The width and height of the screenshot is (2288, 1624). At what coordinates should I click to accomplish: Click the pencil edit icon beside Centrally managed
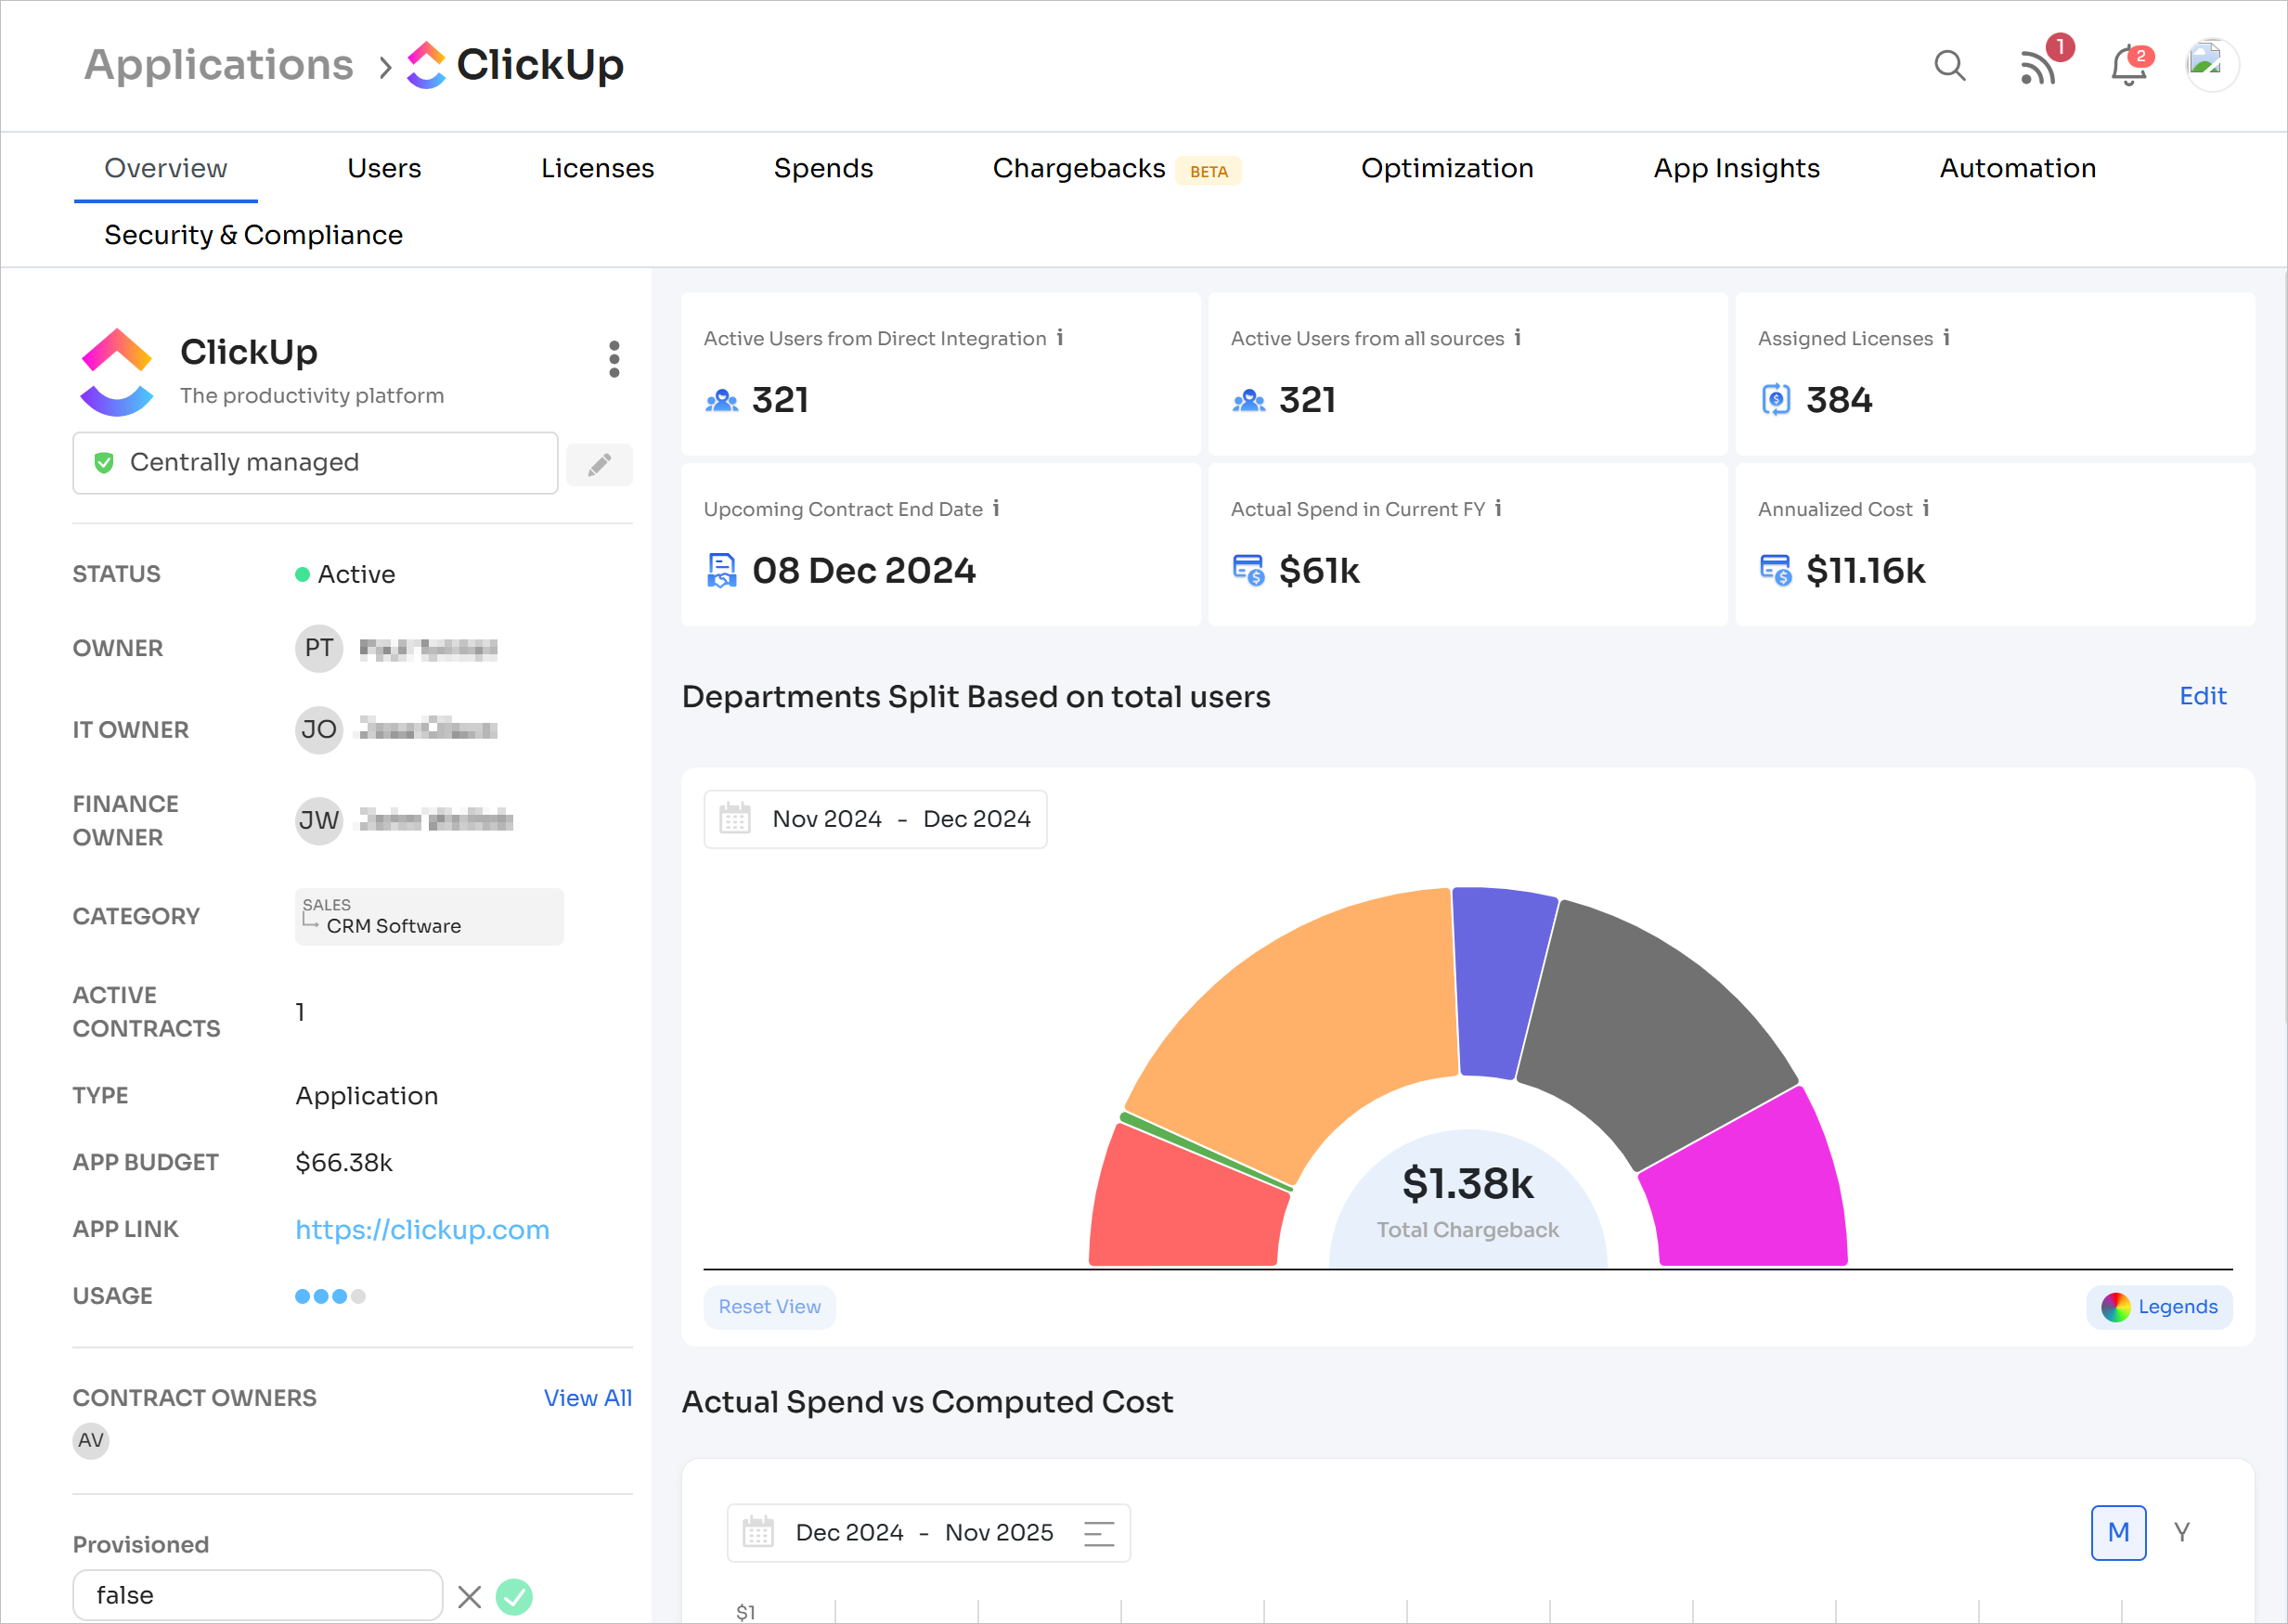599,465
